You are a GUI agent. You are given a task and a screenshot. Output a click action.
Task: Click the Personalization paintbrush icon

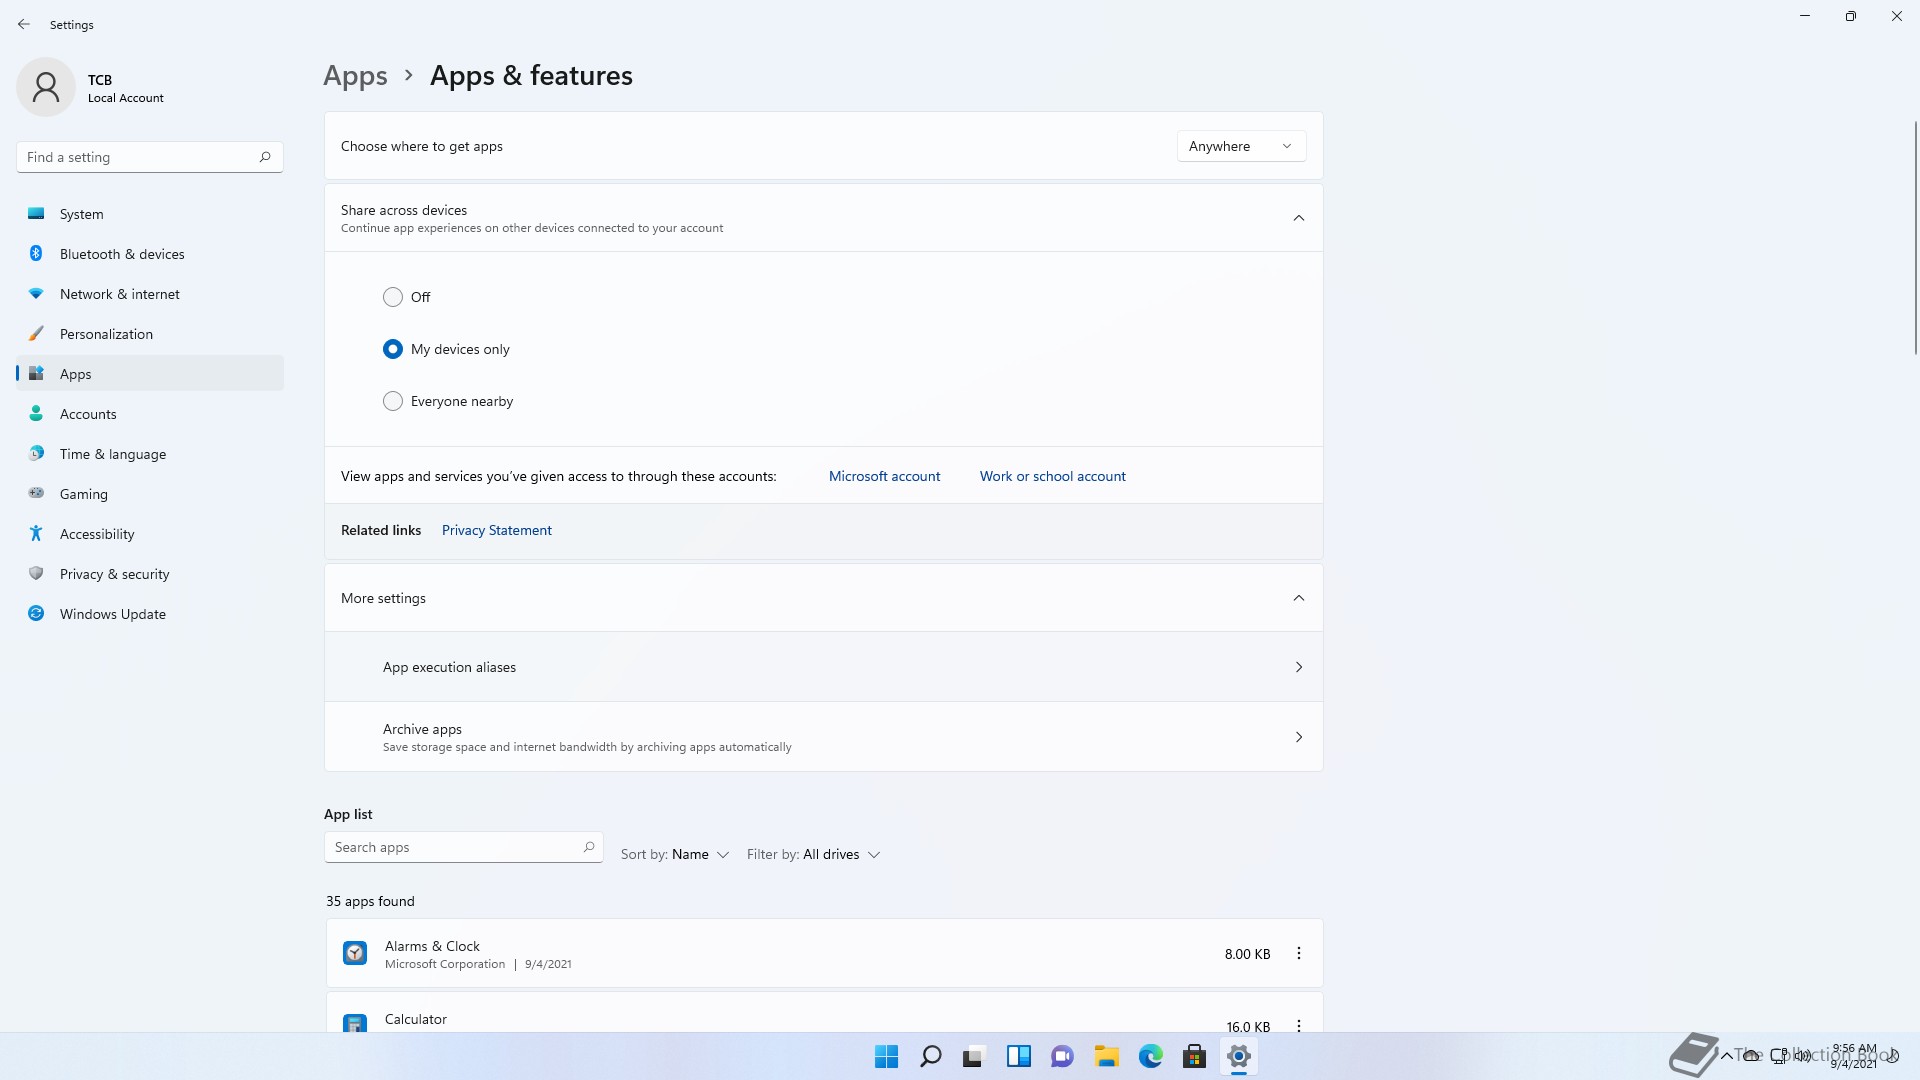pyautogui.click(x=36, y=334)
